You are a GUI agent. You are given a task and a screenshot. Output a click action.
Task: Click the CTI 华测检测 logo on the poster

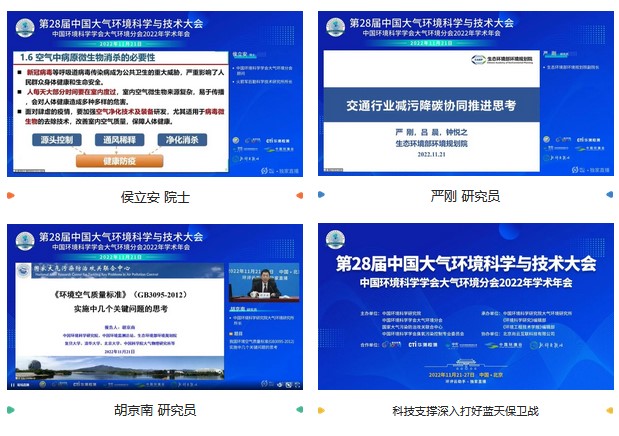pos(423,345)
